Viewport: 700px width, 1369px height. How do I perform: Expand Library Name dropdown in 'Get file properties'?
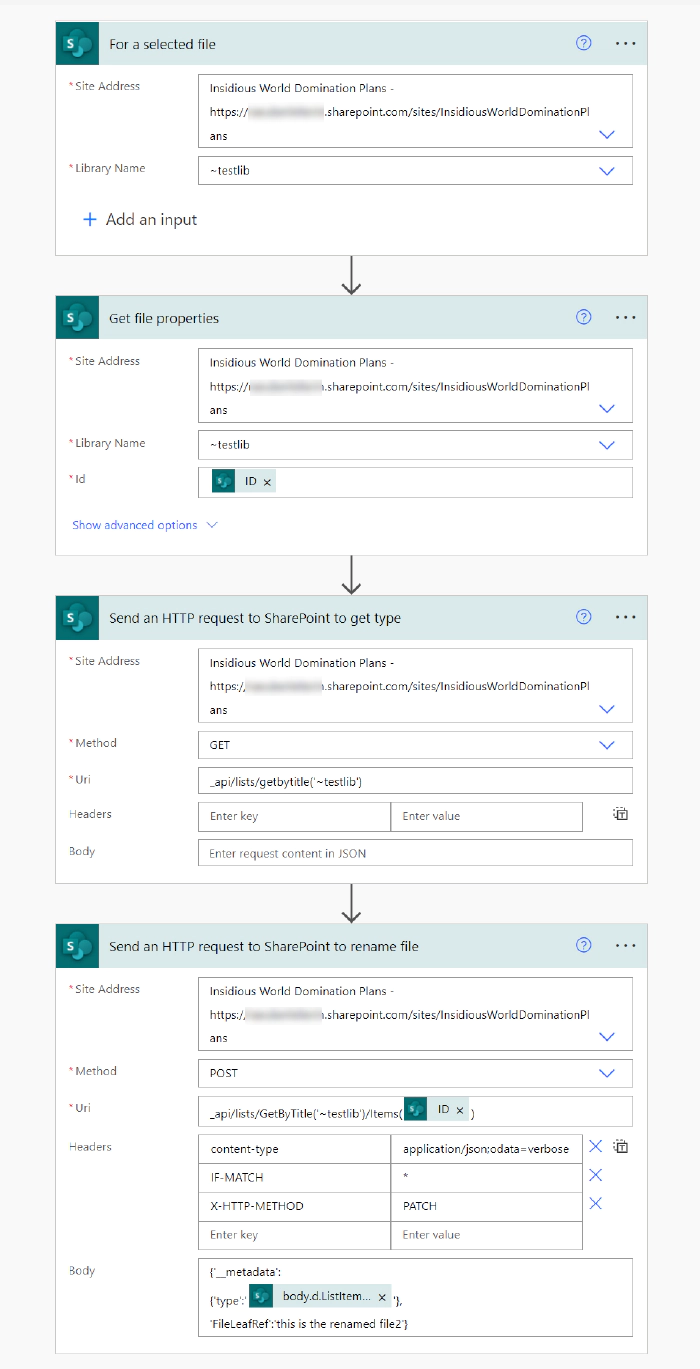607,445
